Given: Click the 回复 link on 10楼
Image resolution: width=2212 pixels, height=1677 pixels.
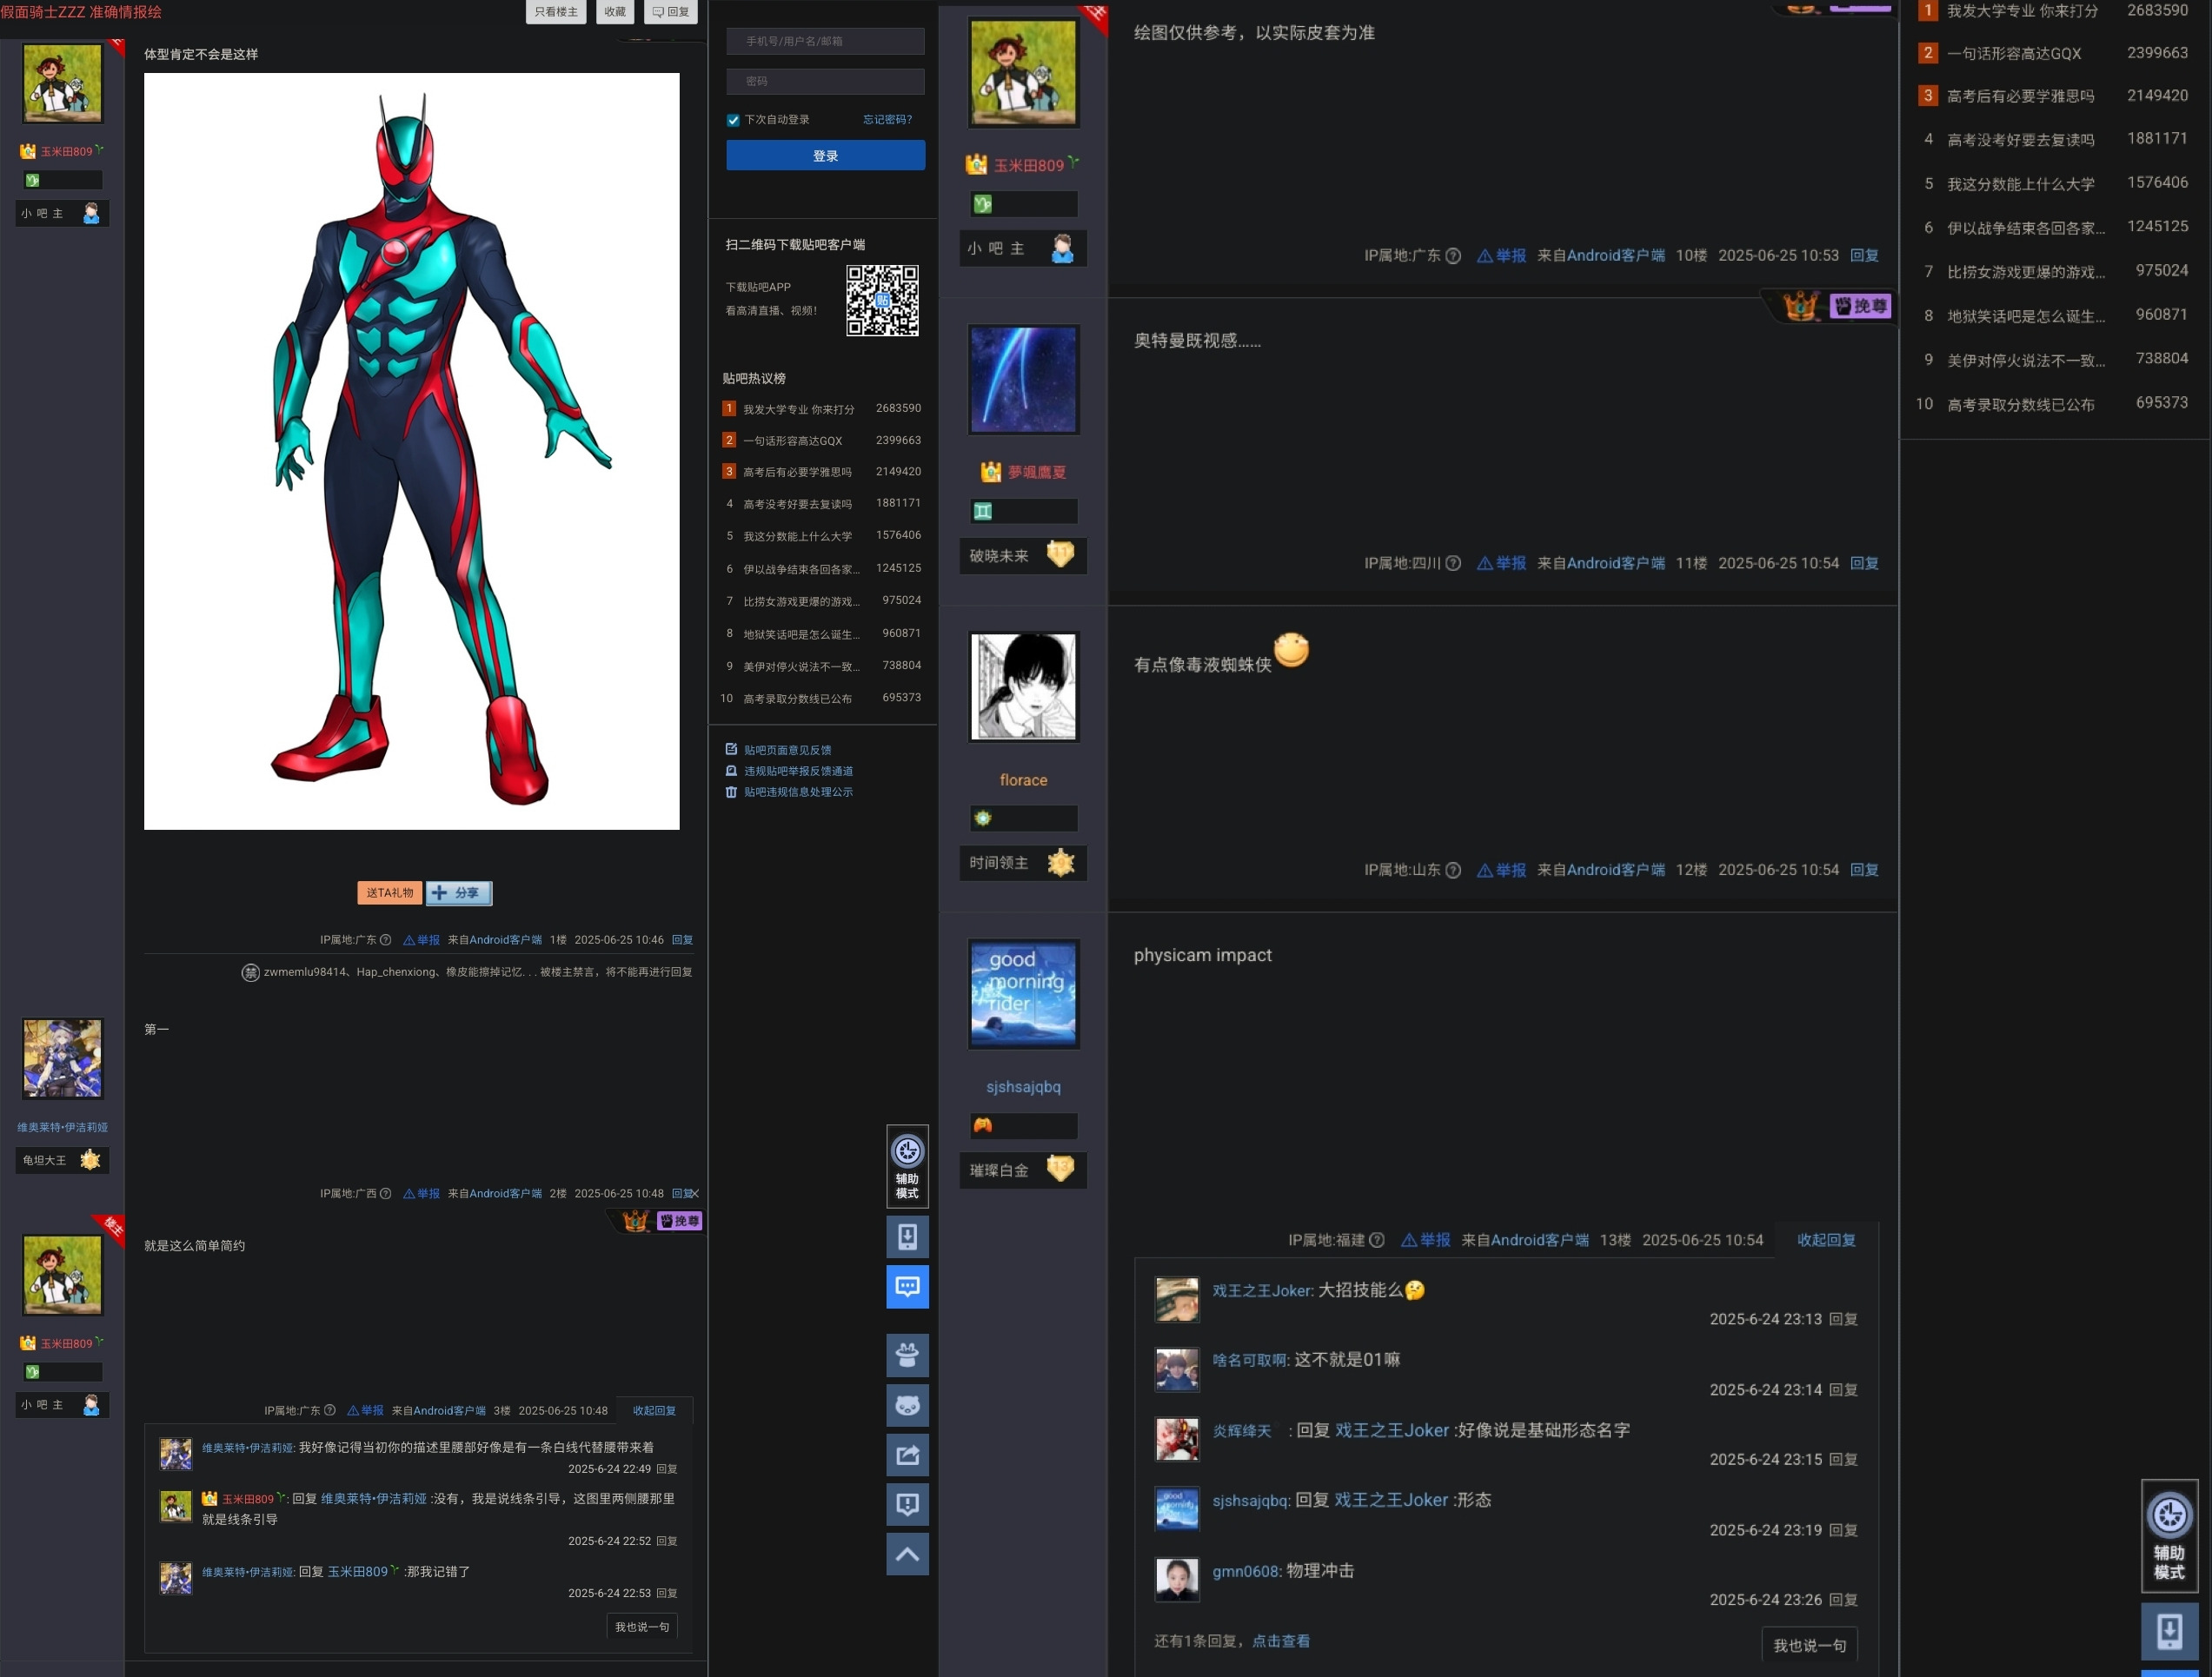Looking at the screenshot, I should [x=1865, y=256].
